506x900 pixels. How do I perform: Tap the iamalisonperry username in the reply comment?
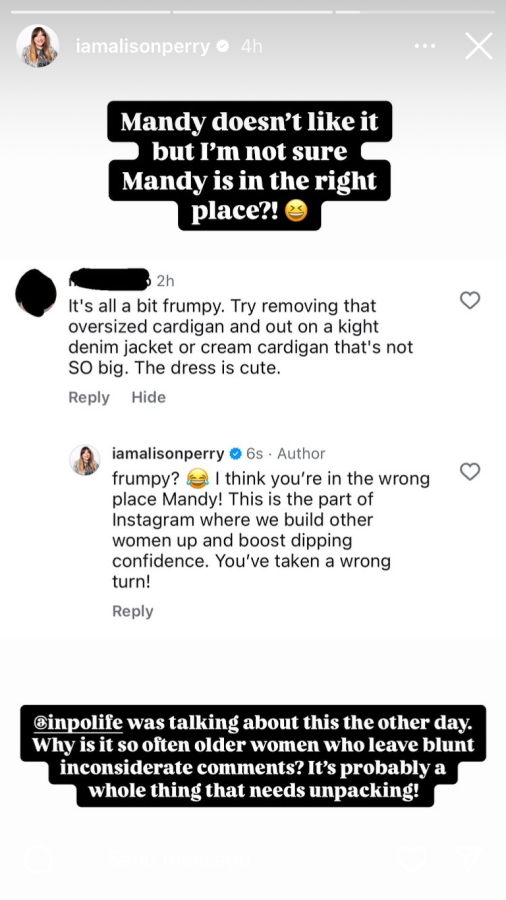[168, 453]
